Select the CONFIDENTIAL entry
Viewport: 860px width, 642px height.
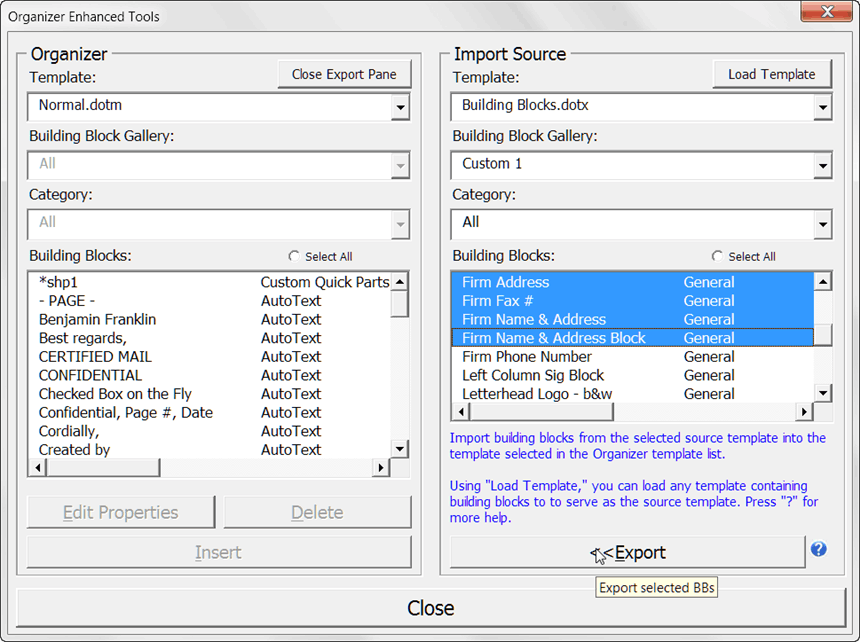tap(210, 375)
